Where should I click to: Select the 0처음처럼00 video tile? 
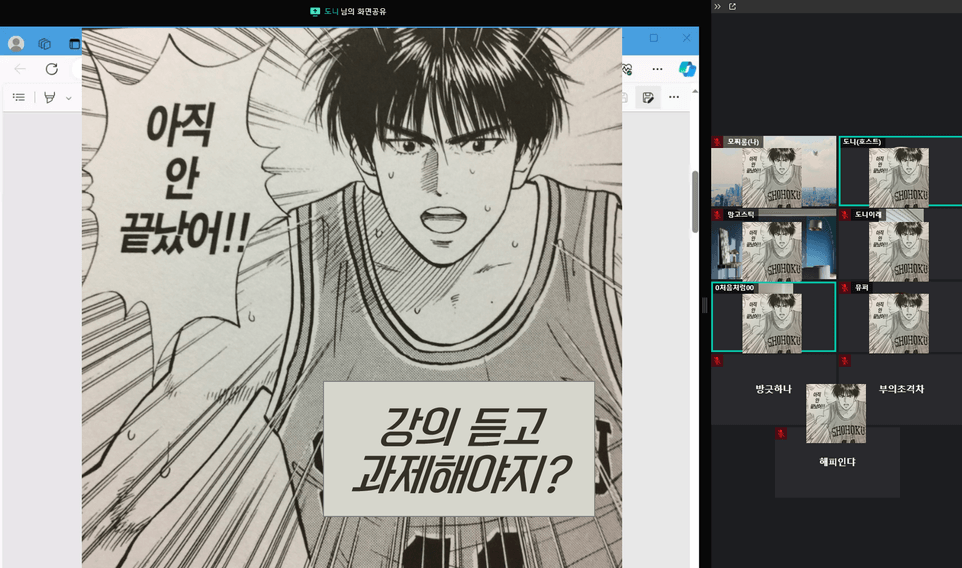(773, 317)
